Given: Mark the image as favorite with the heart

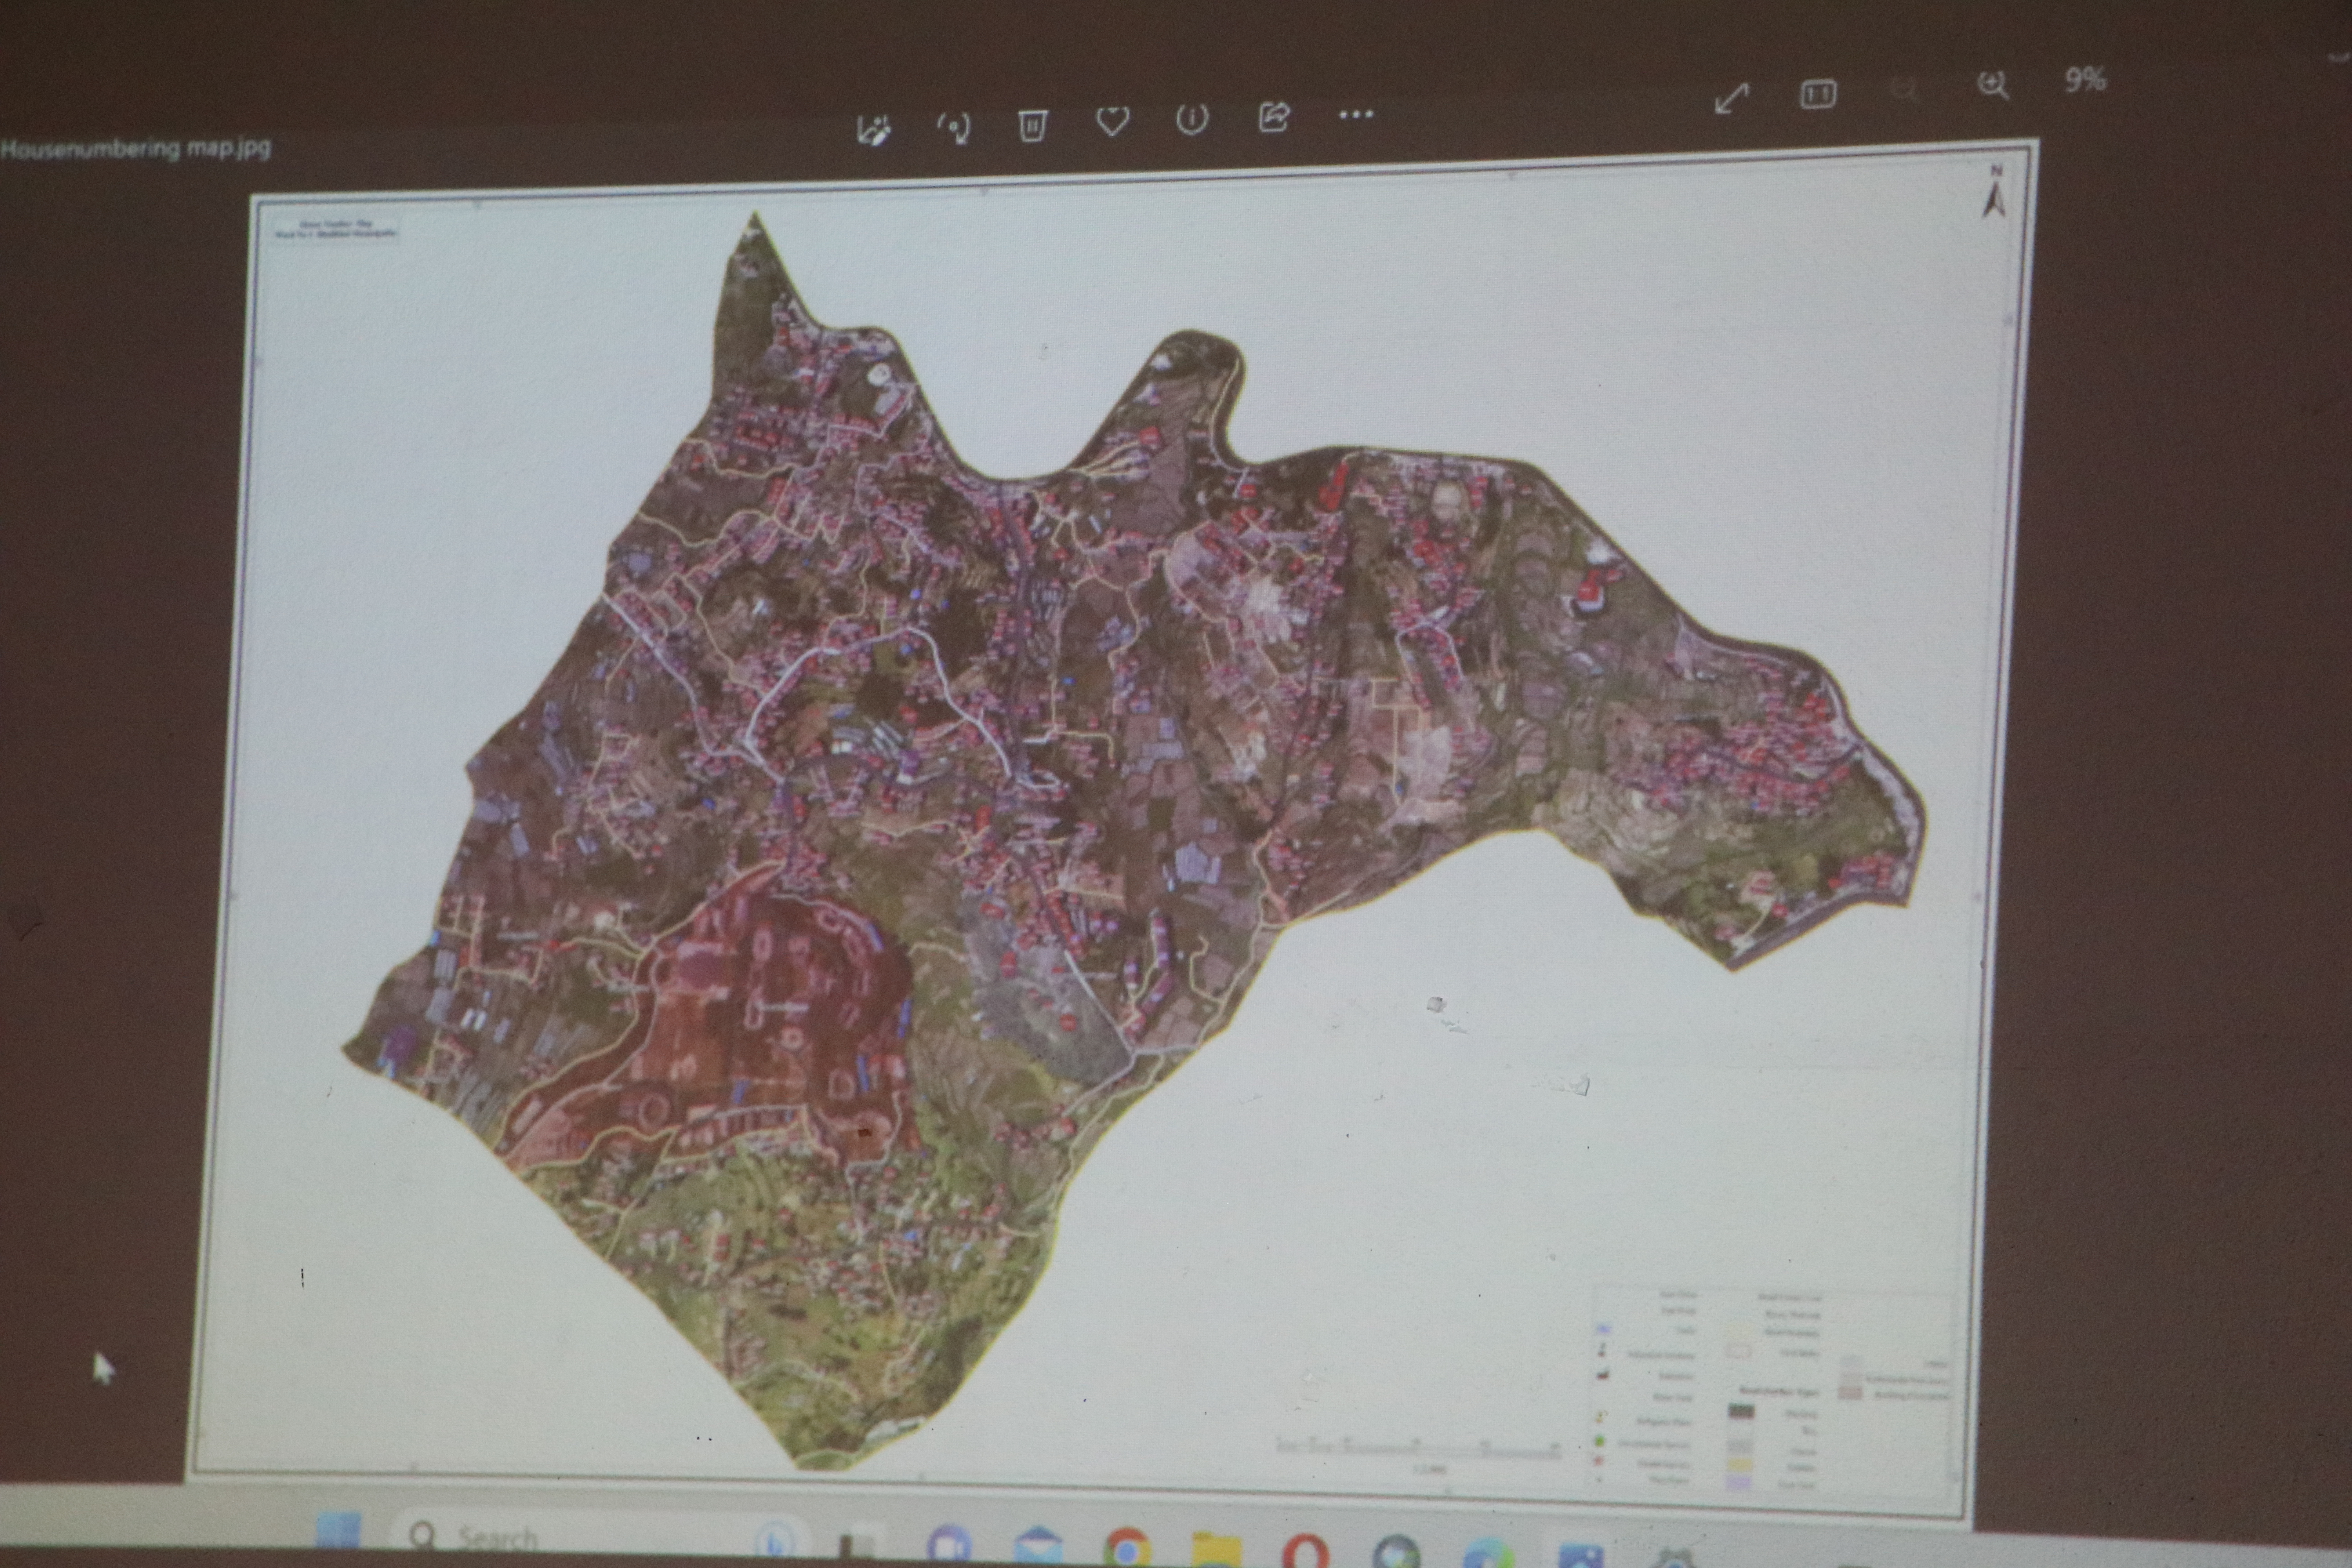Looking at the screenshot, I should 1112,122.
